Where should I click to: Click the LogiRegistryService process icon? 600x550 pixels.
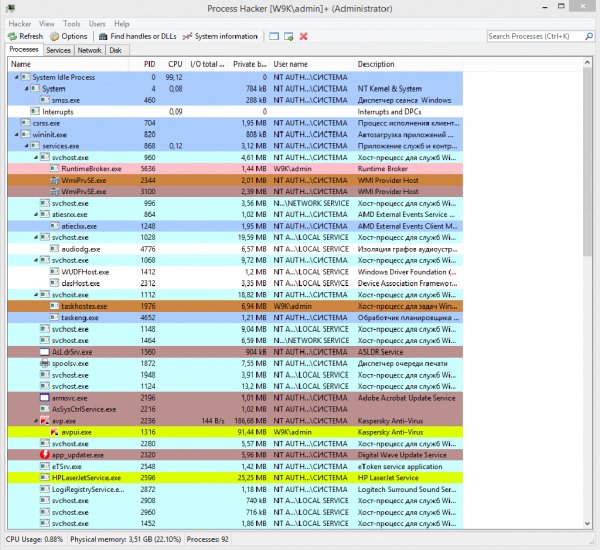click(x=45, y=489)
